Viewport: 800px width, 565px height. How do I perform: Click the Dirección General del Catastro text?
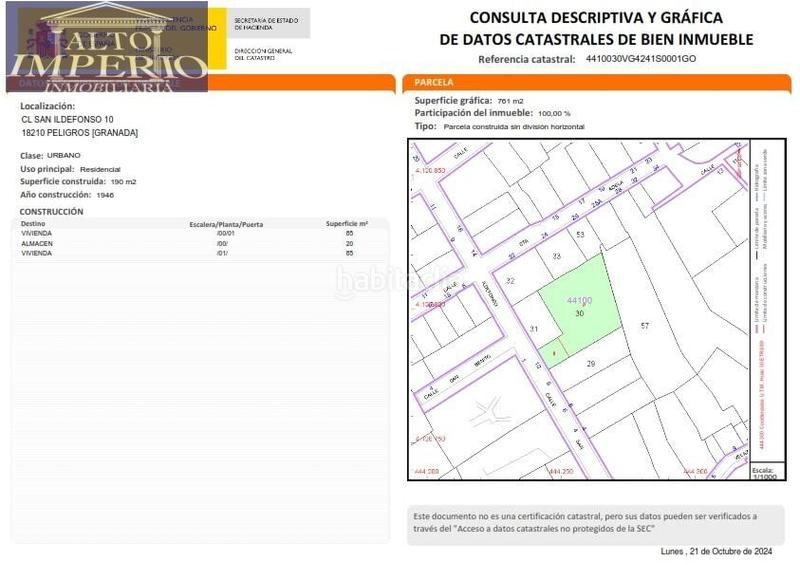pos(264,54)
